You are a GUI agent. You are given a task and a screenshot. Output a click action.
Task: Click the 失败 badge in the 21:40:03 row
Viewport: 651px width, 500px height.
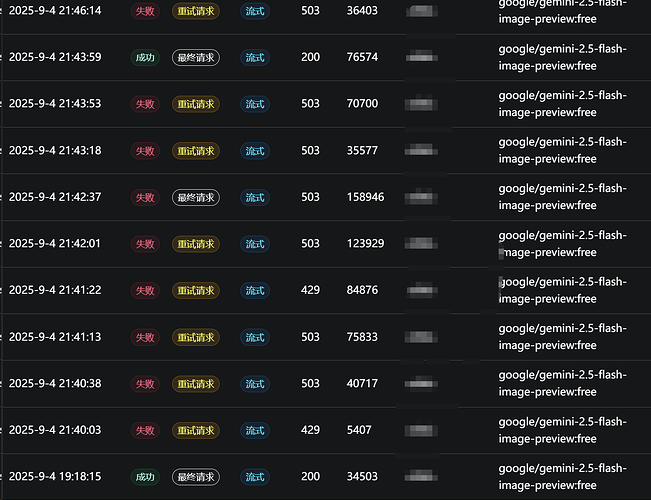[x=145, y=430]
